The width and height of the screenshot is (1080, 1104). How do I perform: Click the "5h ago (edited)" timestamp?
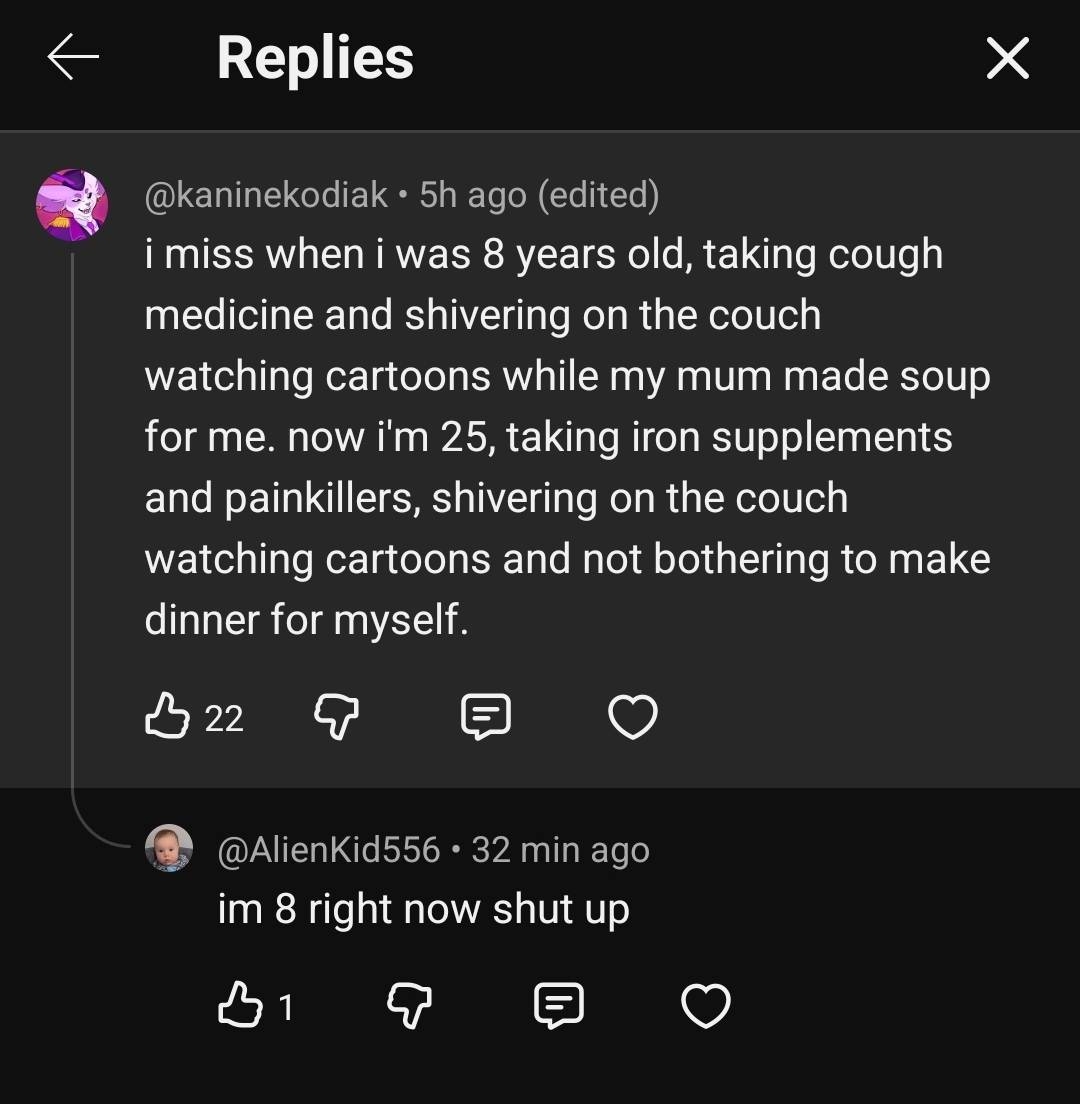tap(539, 194)
